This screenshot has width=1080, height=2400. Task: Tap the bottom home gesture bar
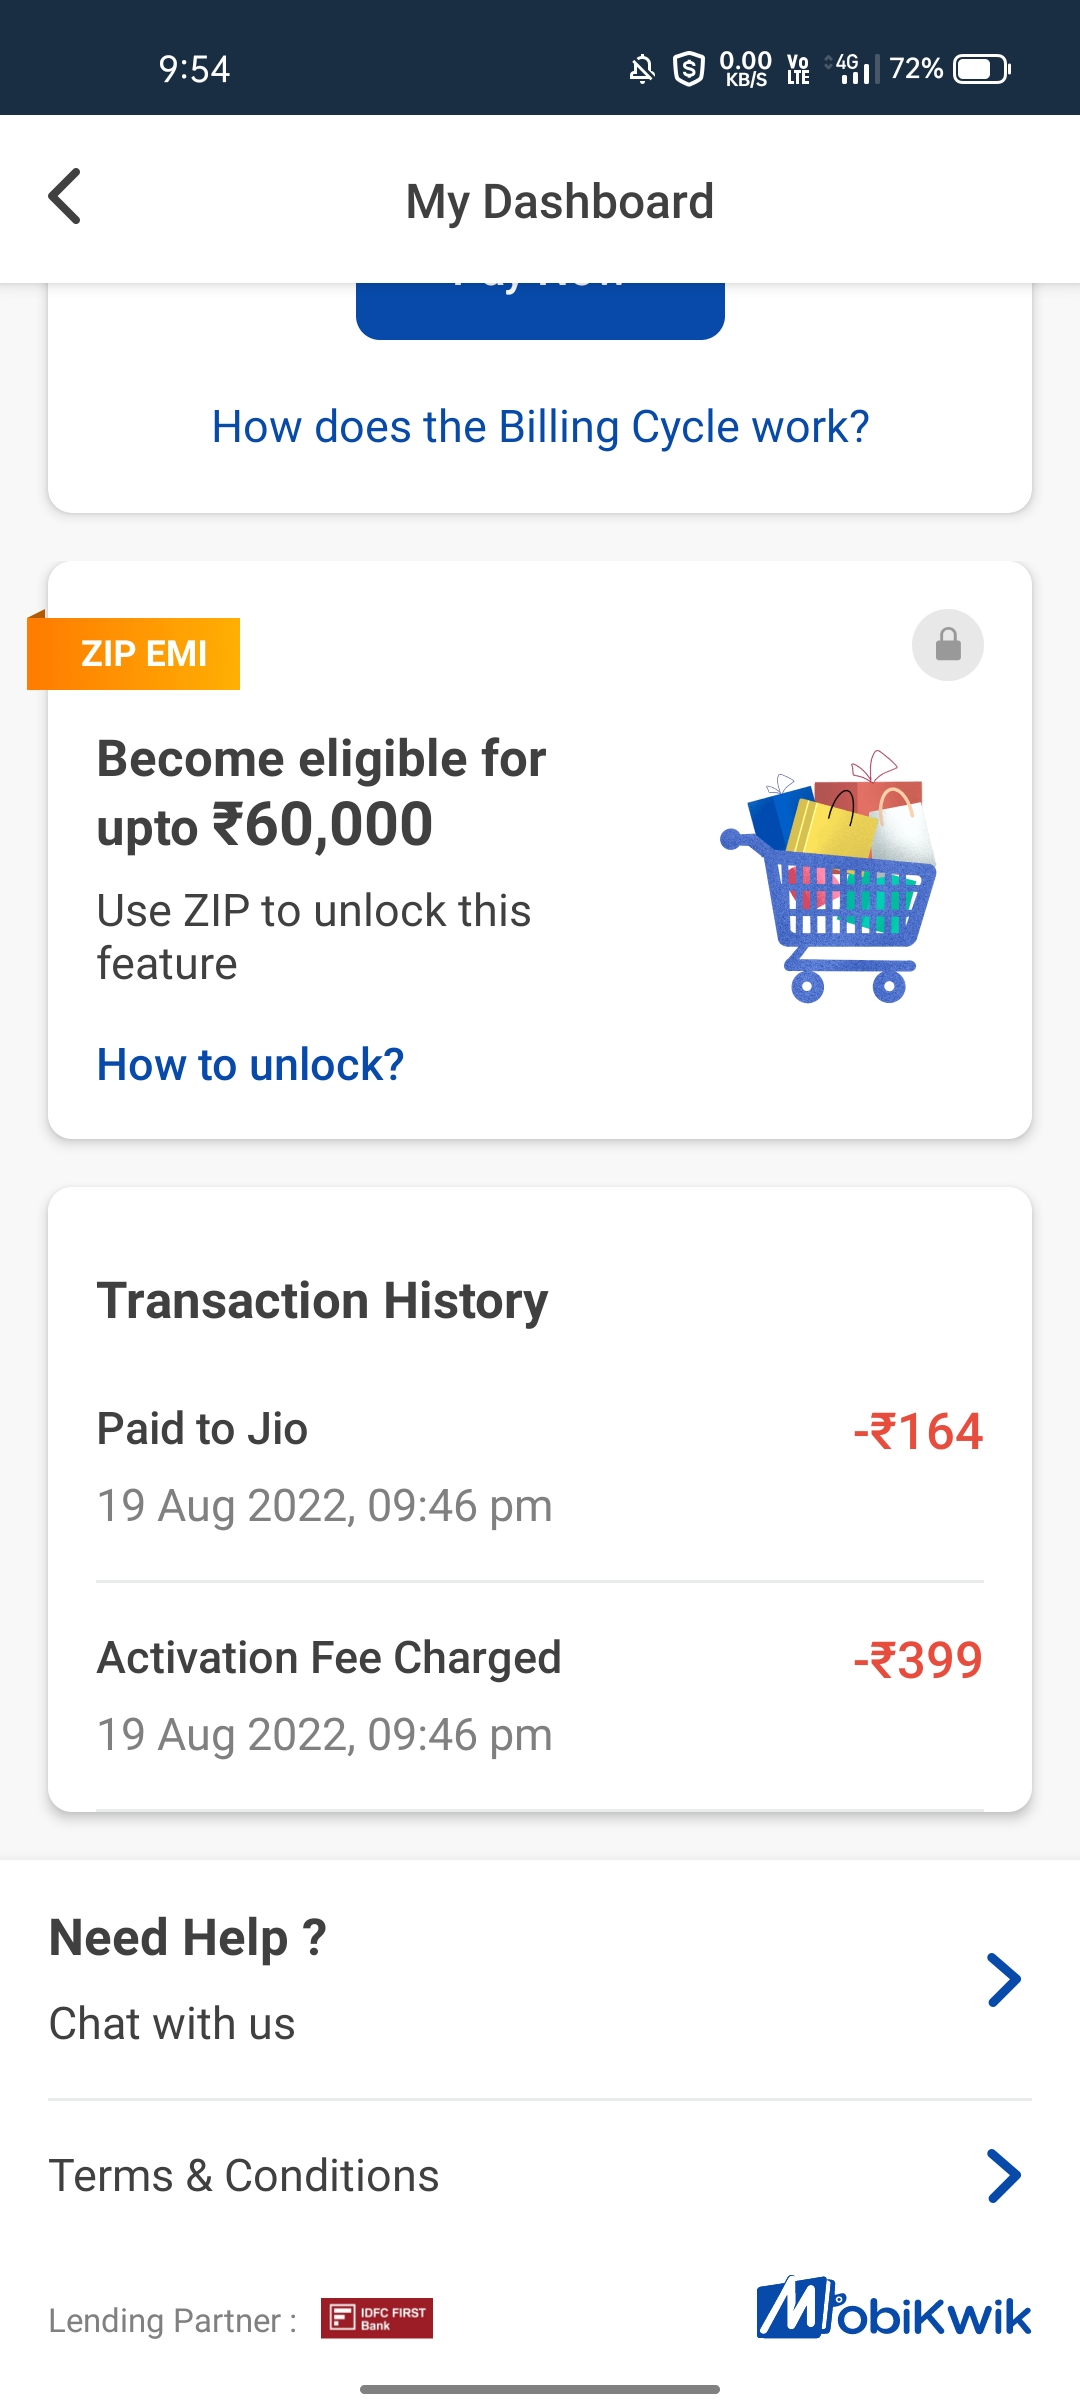[x=540, y=2389]
